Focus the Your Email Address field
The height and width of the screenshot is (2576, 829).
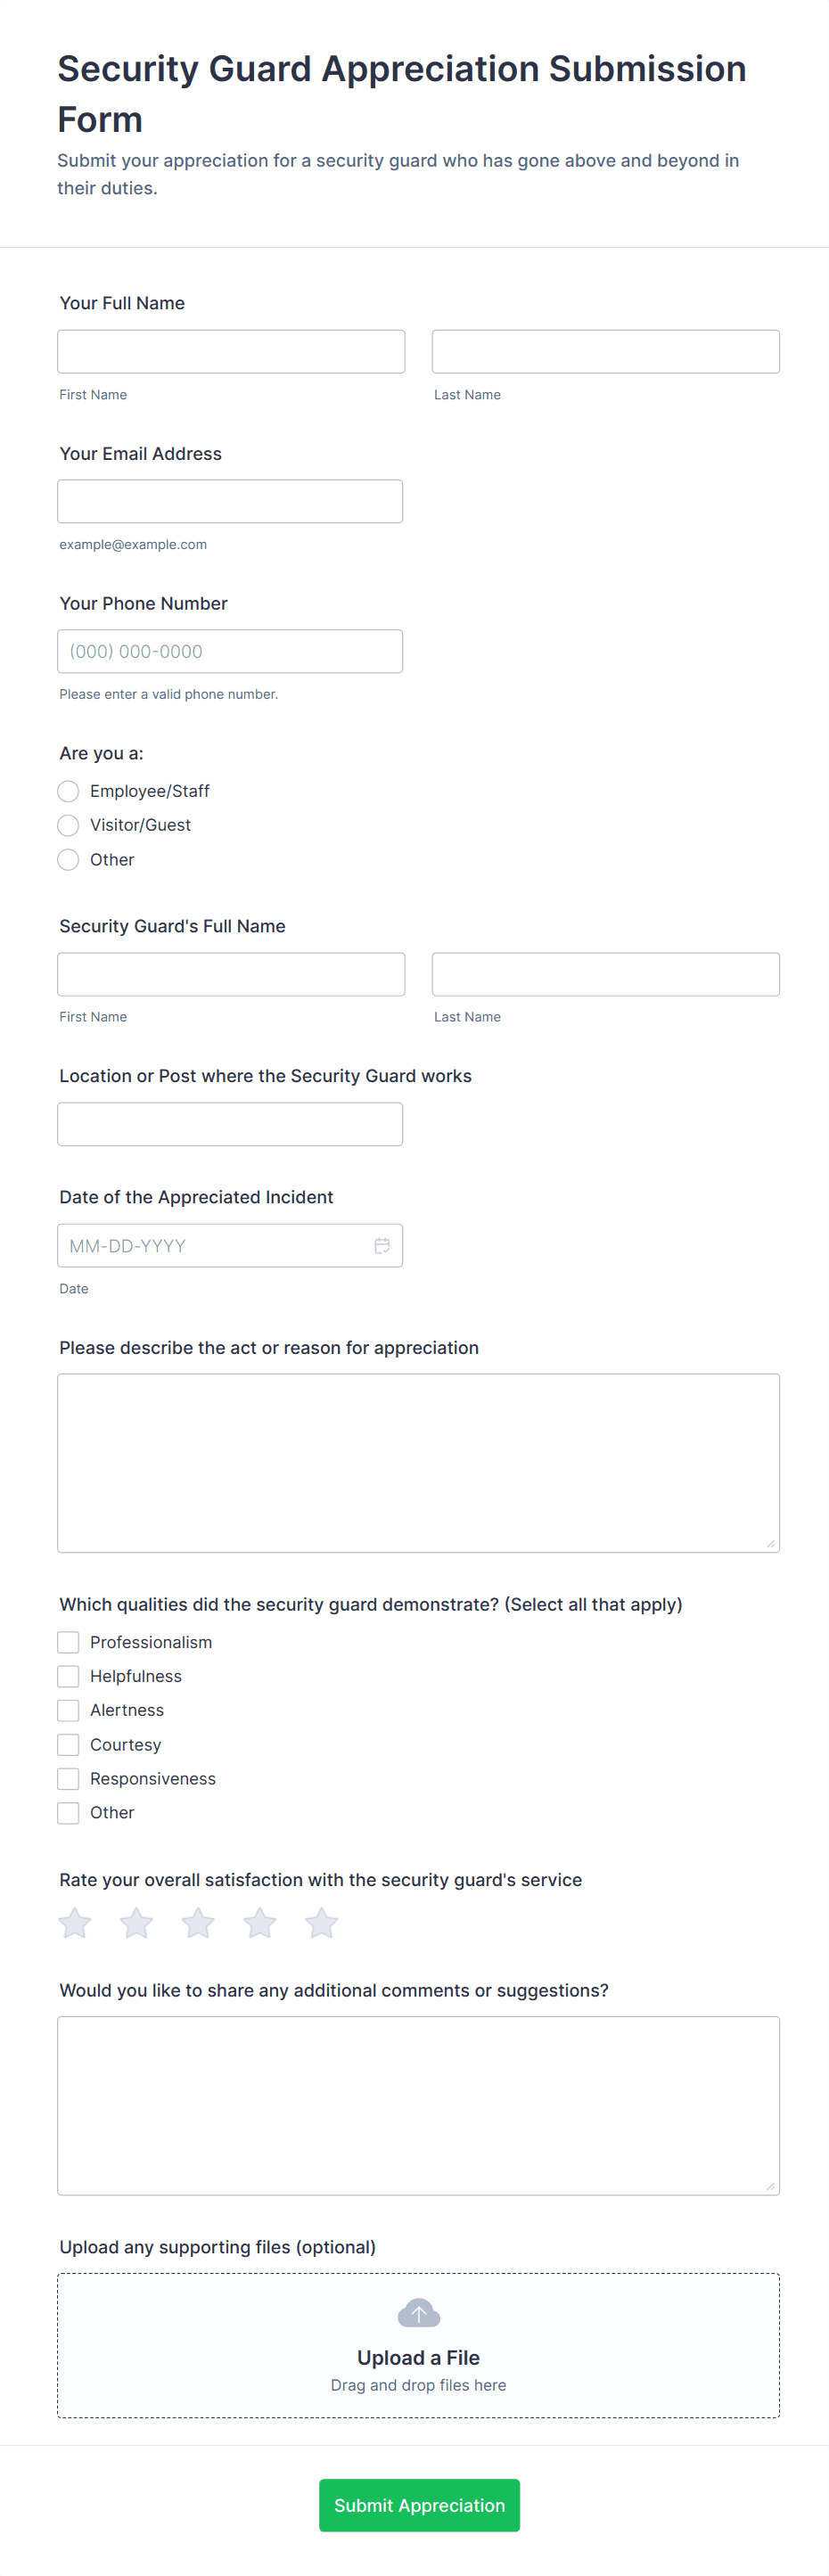pyautogui.click(x=230, y=501)
